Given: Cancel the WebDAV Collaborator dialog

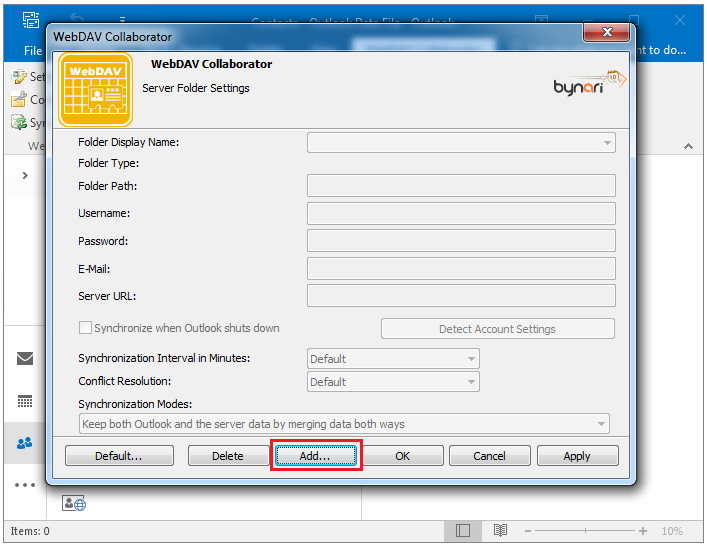Looking at the screenshot, I should coord(489,455).
